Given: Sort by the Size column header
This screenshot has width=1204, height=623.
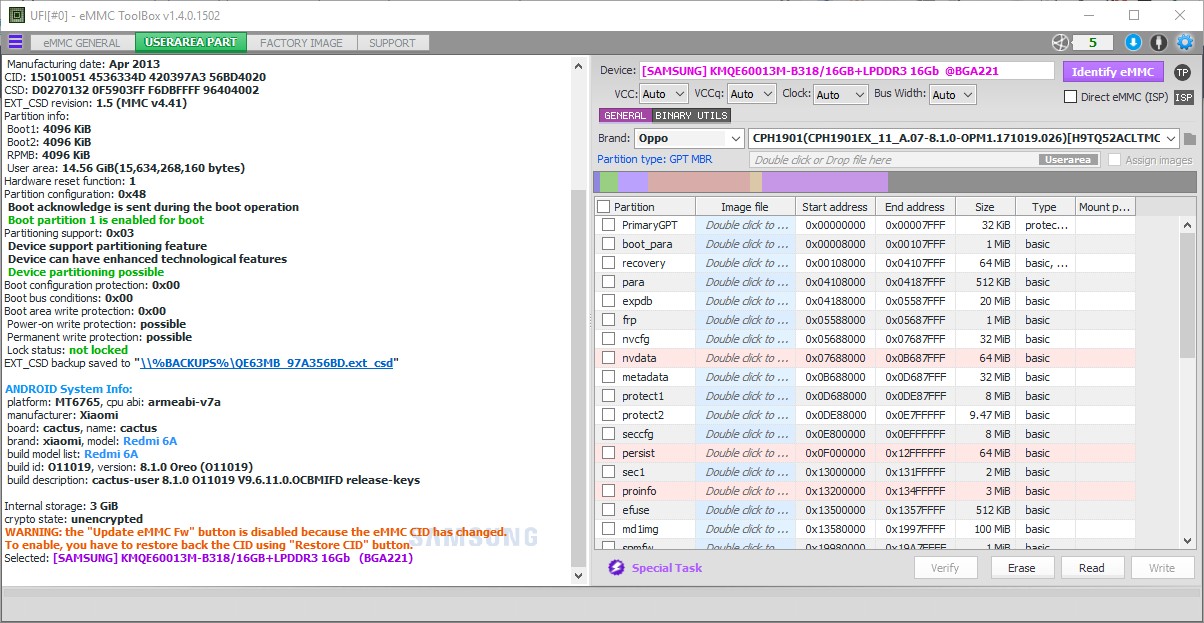Looking at the screenshot, I should tap(985, 207).
